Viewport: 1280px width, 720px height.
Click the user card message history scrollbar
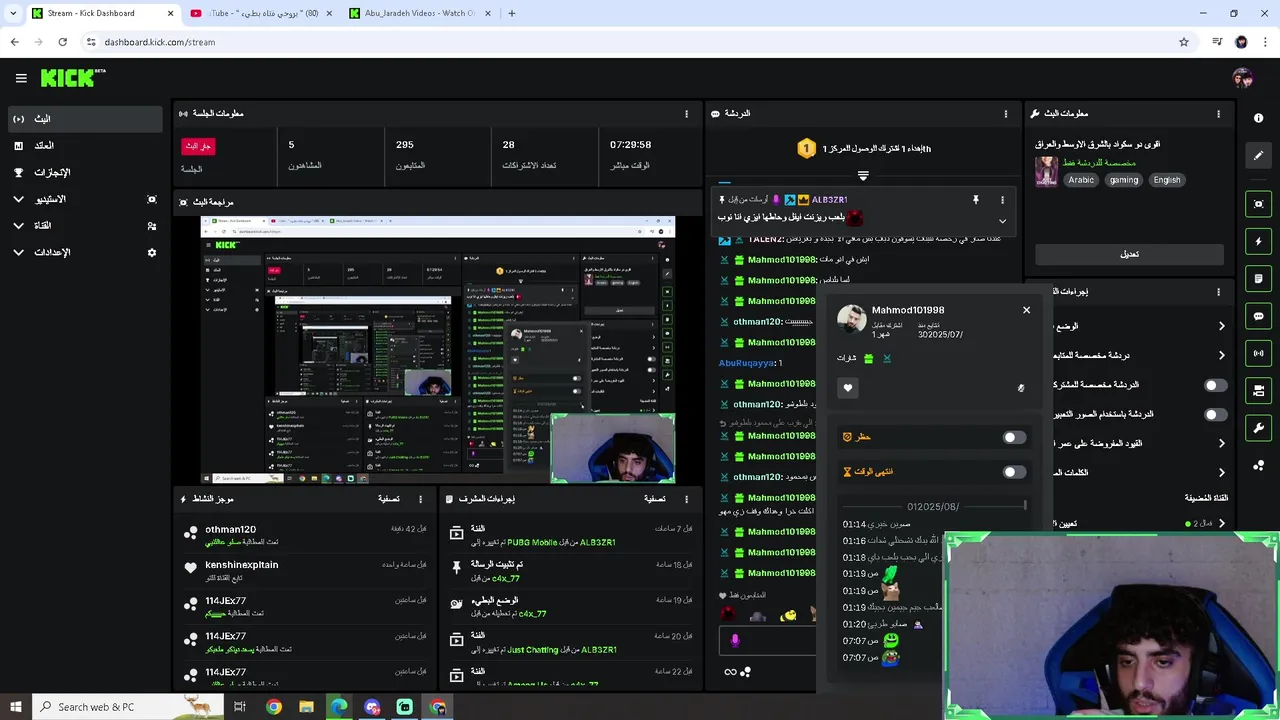click(1025, 506)
